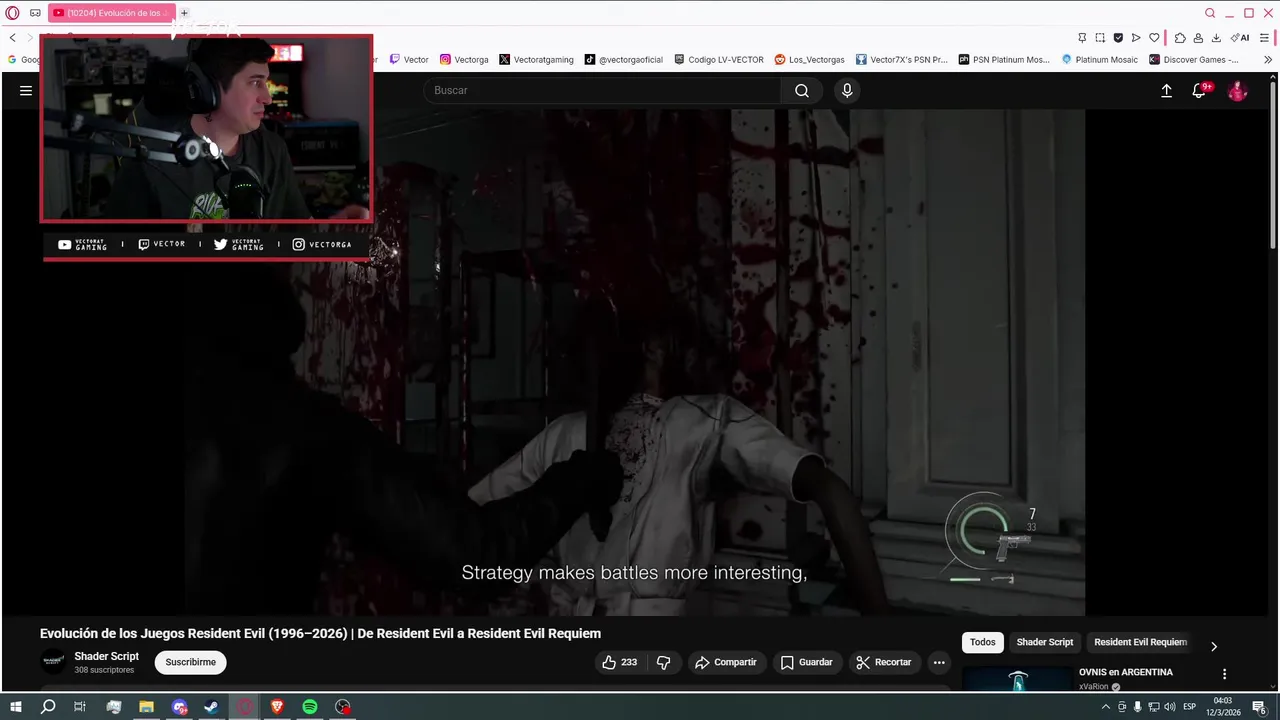This screenshot has height=720, width=1280.
Task: Open Opera profile person icon
Action: [1198, 38]
